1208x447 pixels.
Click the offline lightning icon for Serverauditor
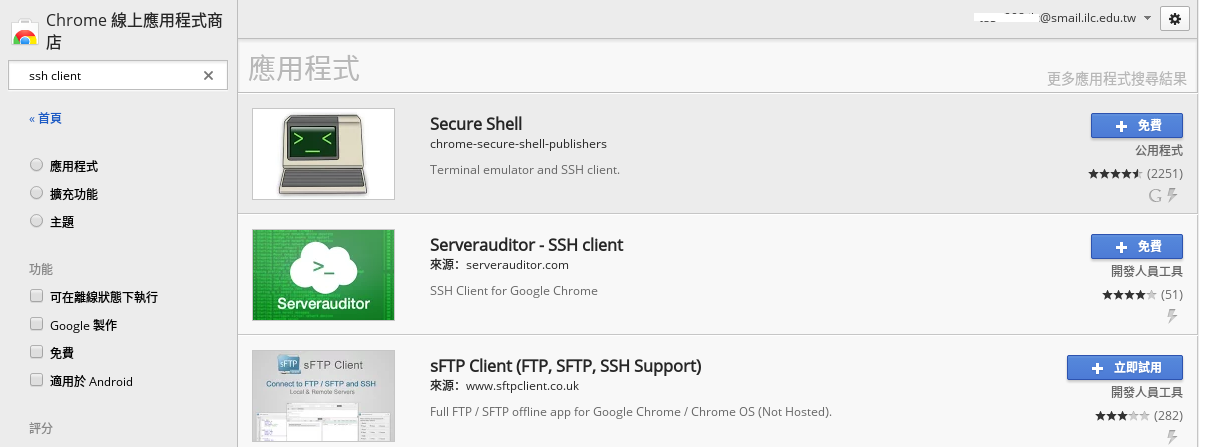click(x=1173, y=316)
